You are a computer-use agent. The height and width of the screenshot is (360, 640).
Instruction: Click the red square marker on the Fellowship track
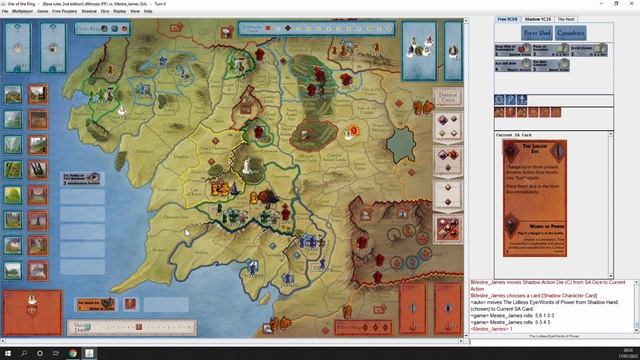tap(268, 28)
